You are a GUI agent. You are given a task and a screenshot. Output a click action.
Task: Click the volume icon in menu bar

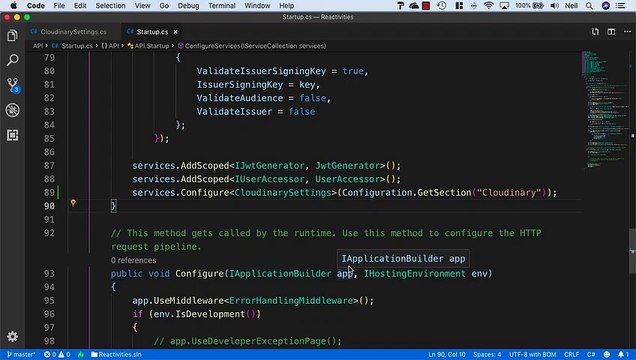[x=554, y=6]
